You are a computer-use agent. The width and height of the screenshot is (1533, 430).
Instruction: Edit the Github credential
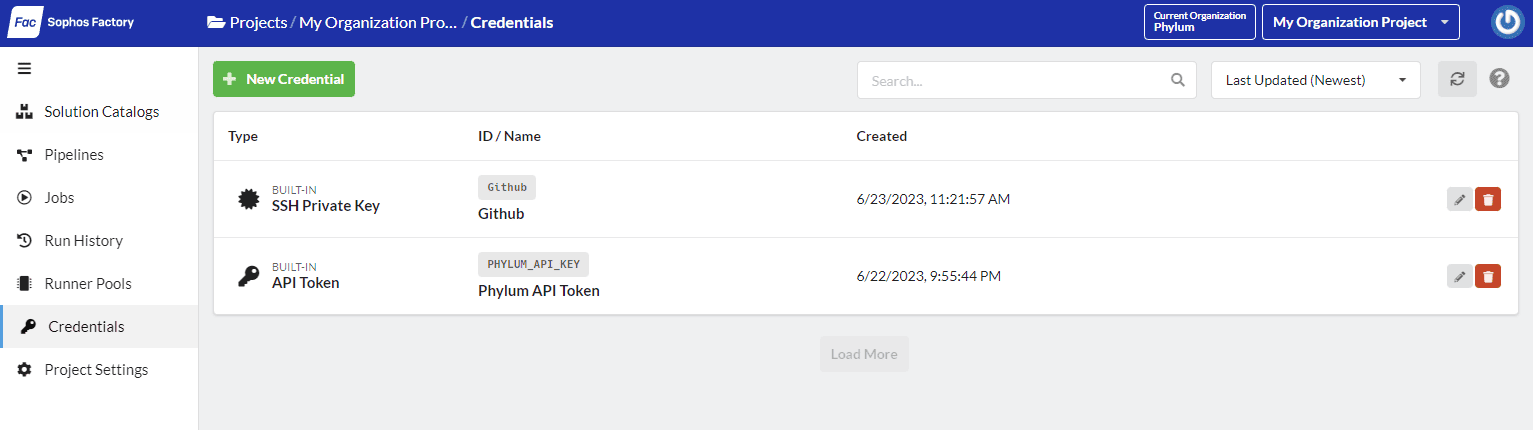pyautogui.click(x=1460, y=199)
